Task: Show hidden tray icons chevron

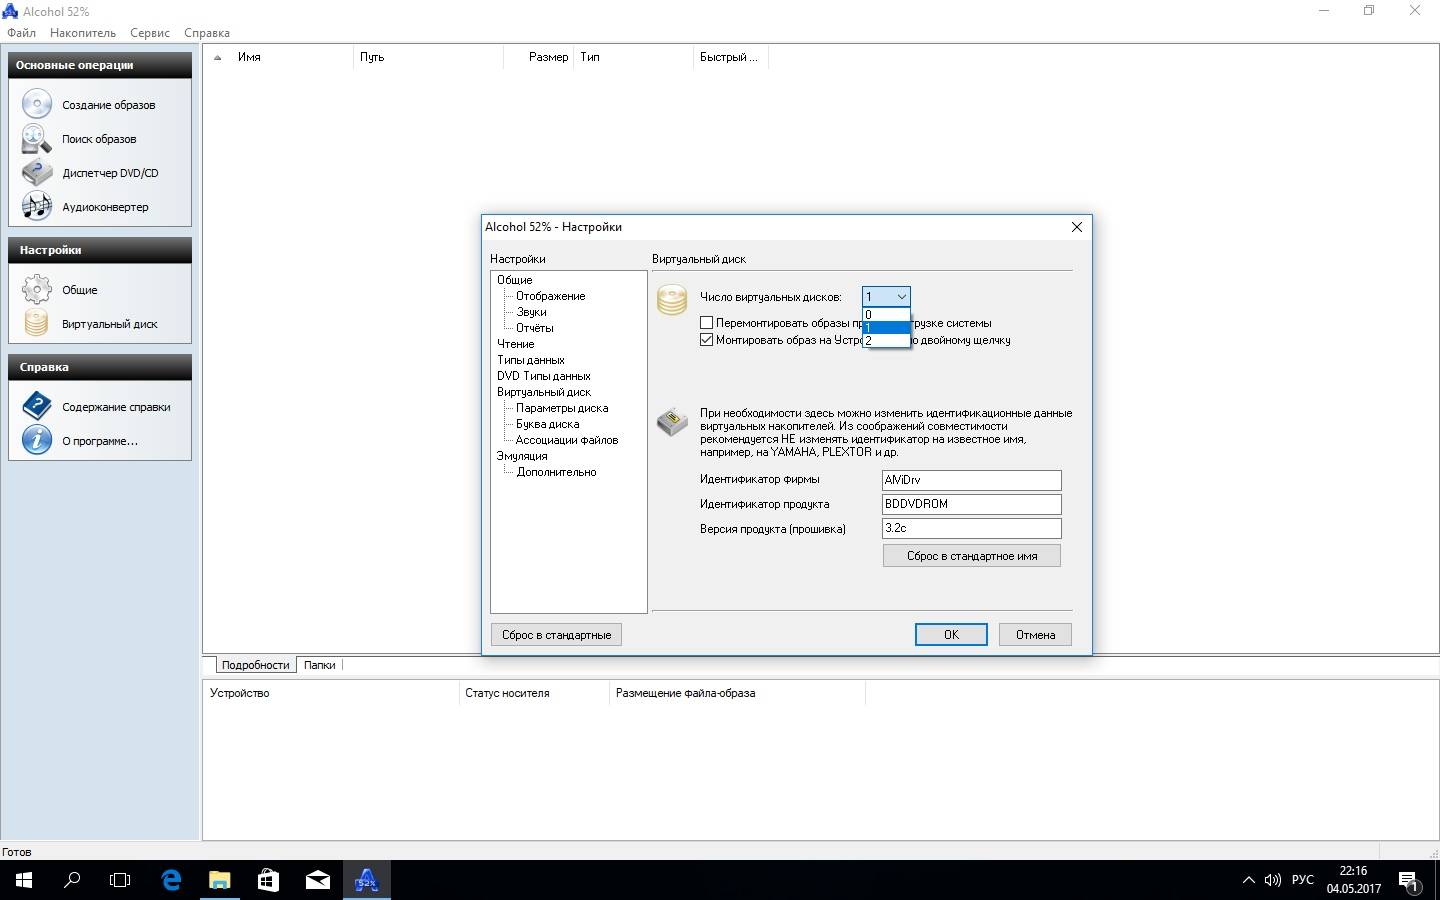Action: point(1248,880)
